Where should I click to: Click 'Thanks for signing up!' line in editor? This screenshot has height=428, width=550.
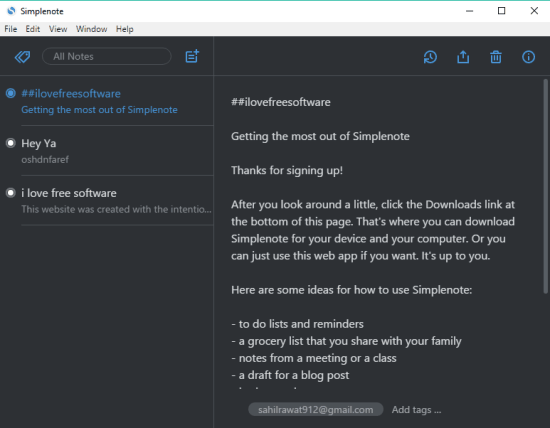click(x=287, y=170)
